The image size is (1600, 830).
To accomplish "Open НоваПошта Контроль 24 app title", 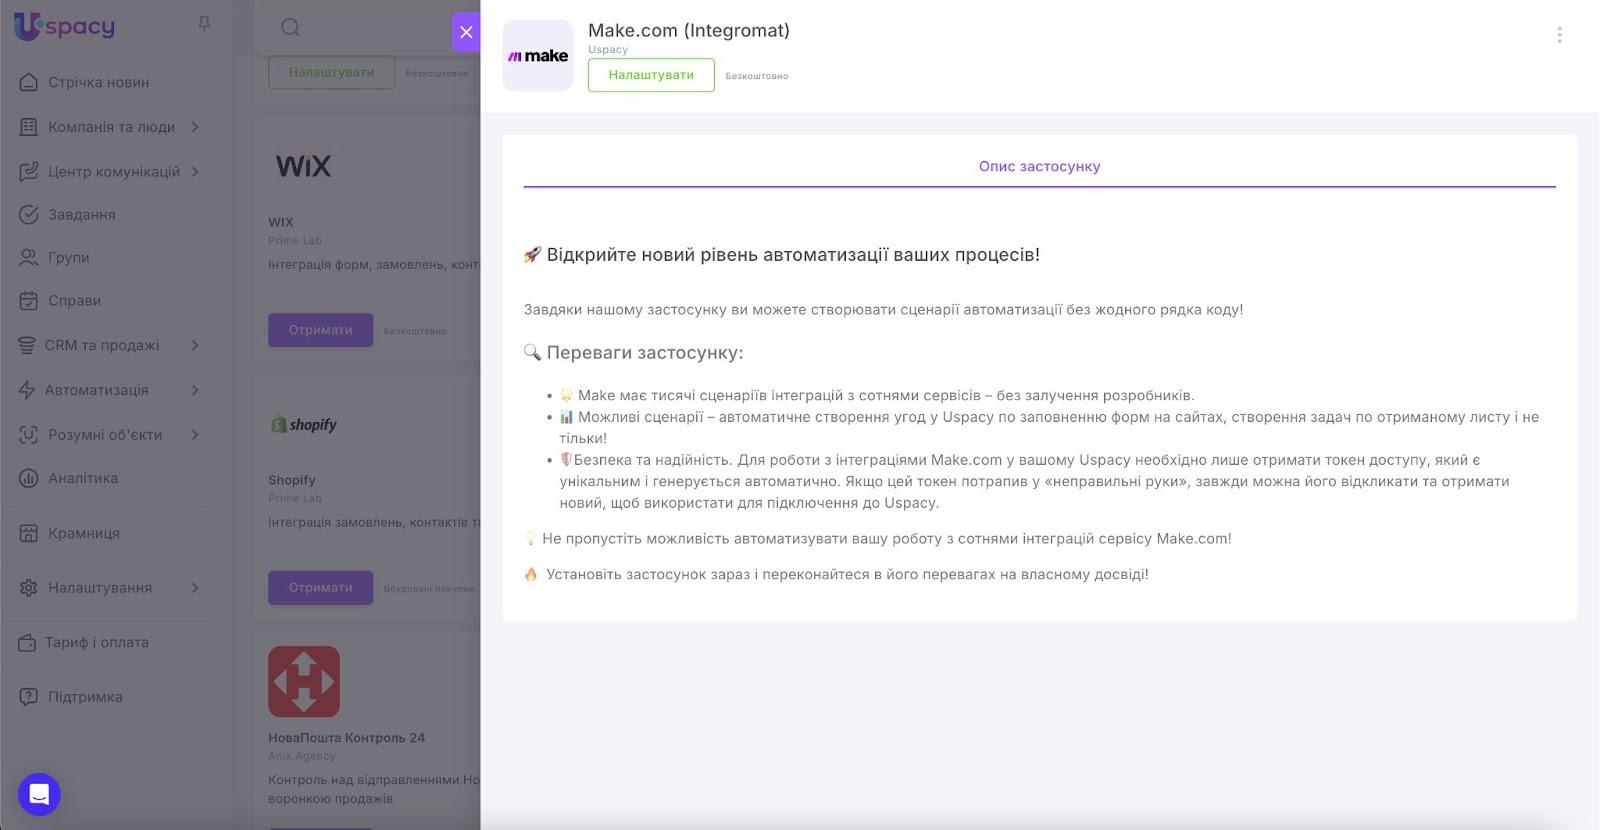I will [346, 737].
